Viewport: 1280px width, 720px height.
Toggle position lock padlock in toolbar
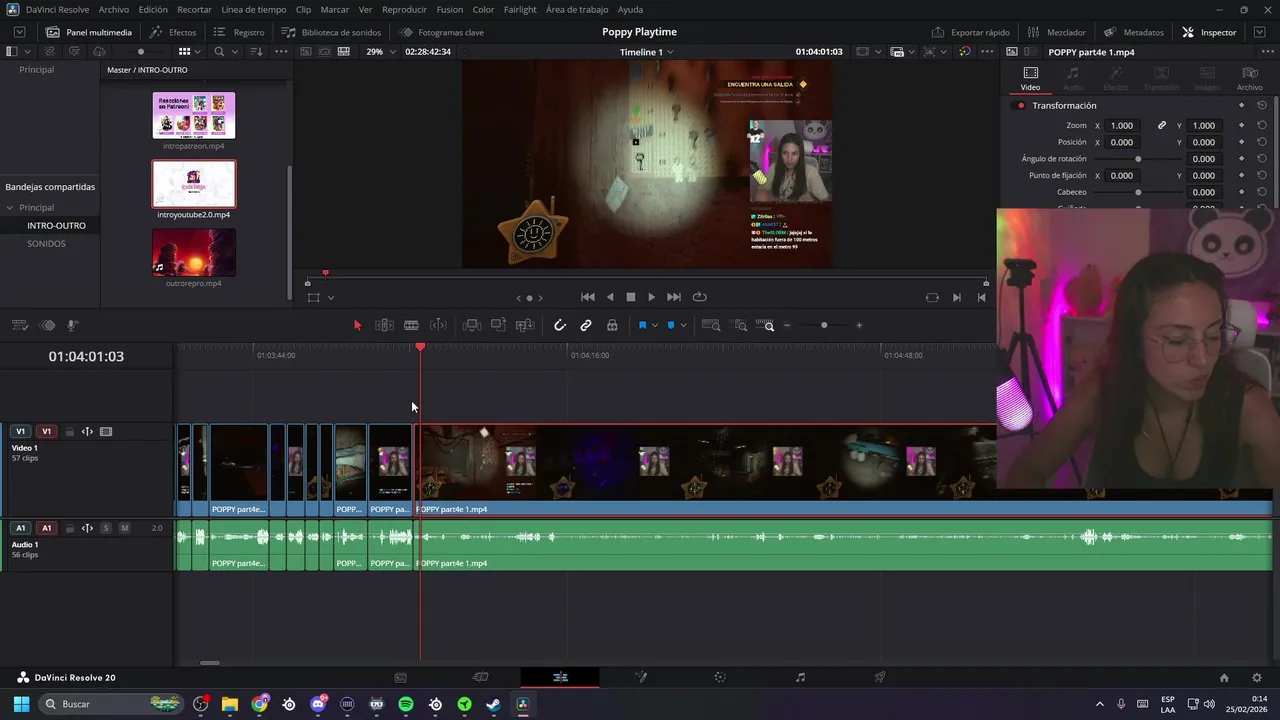[612, 325]
